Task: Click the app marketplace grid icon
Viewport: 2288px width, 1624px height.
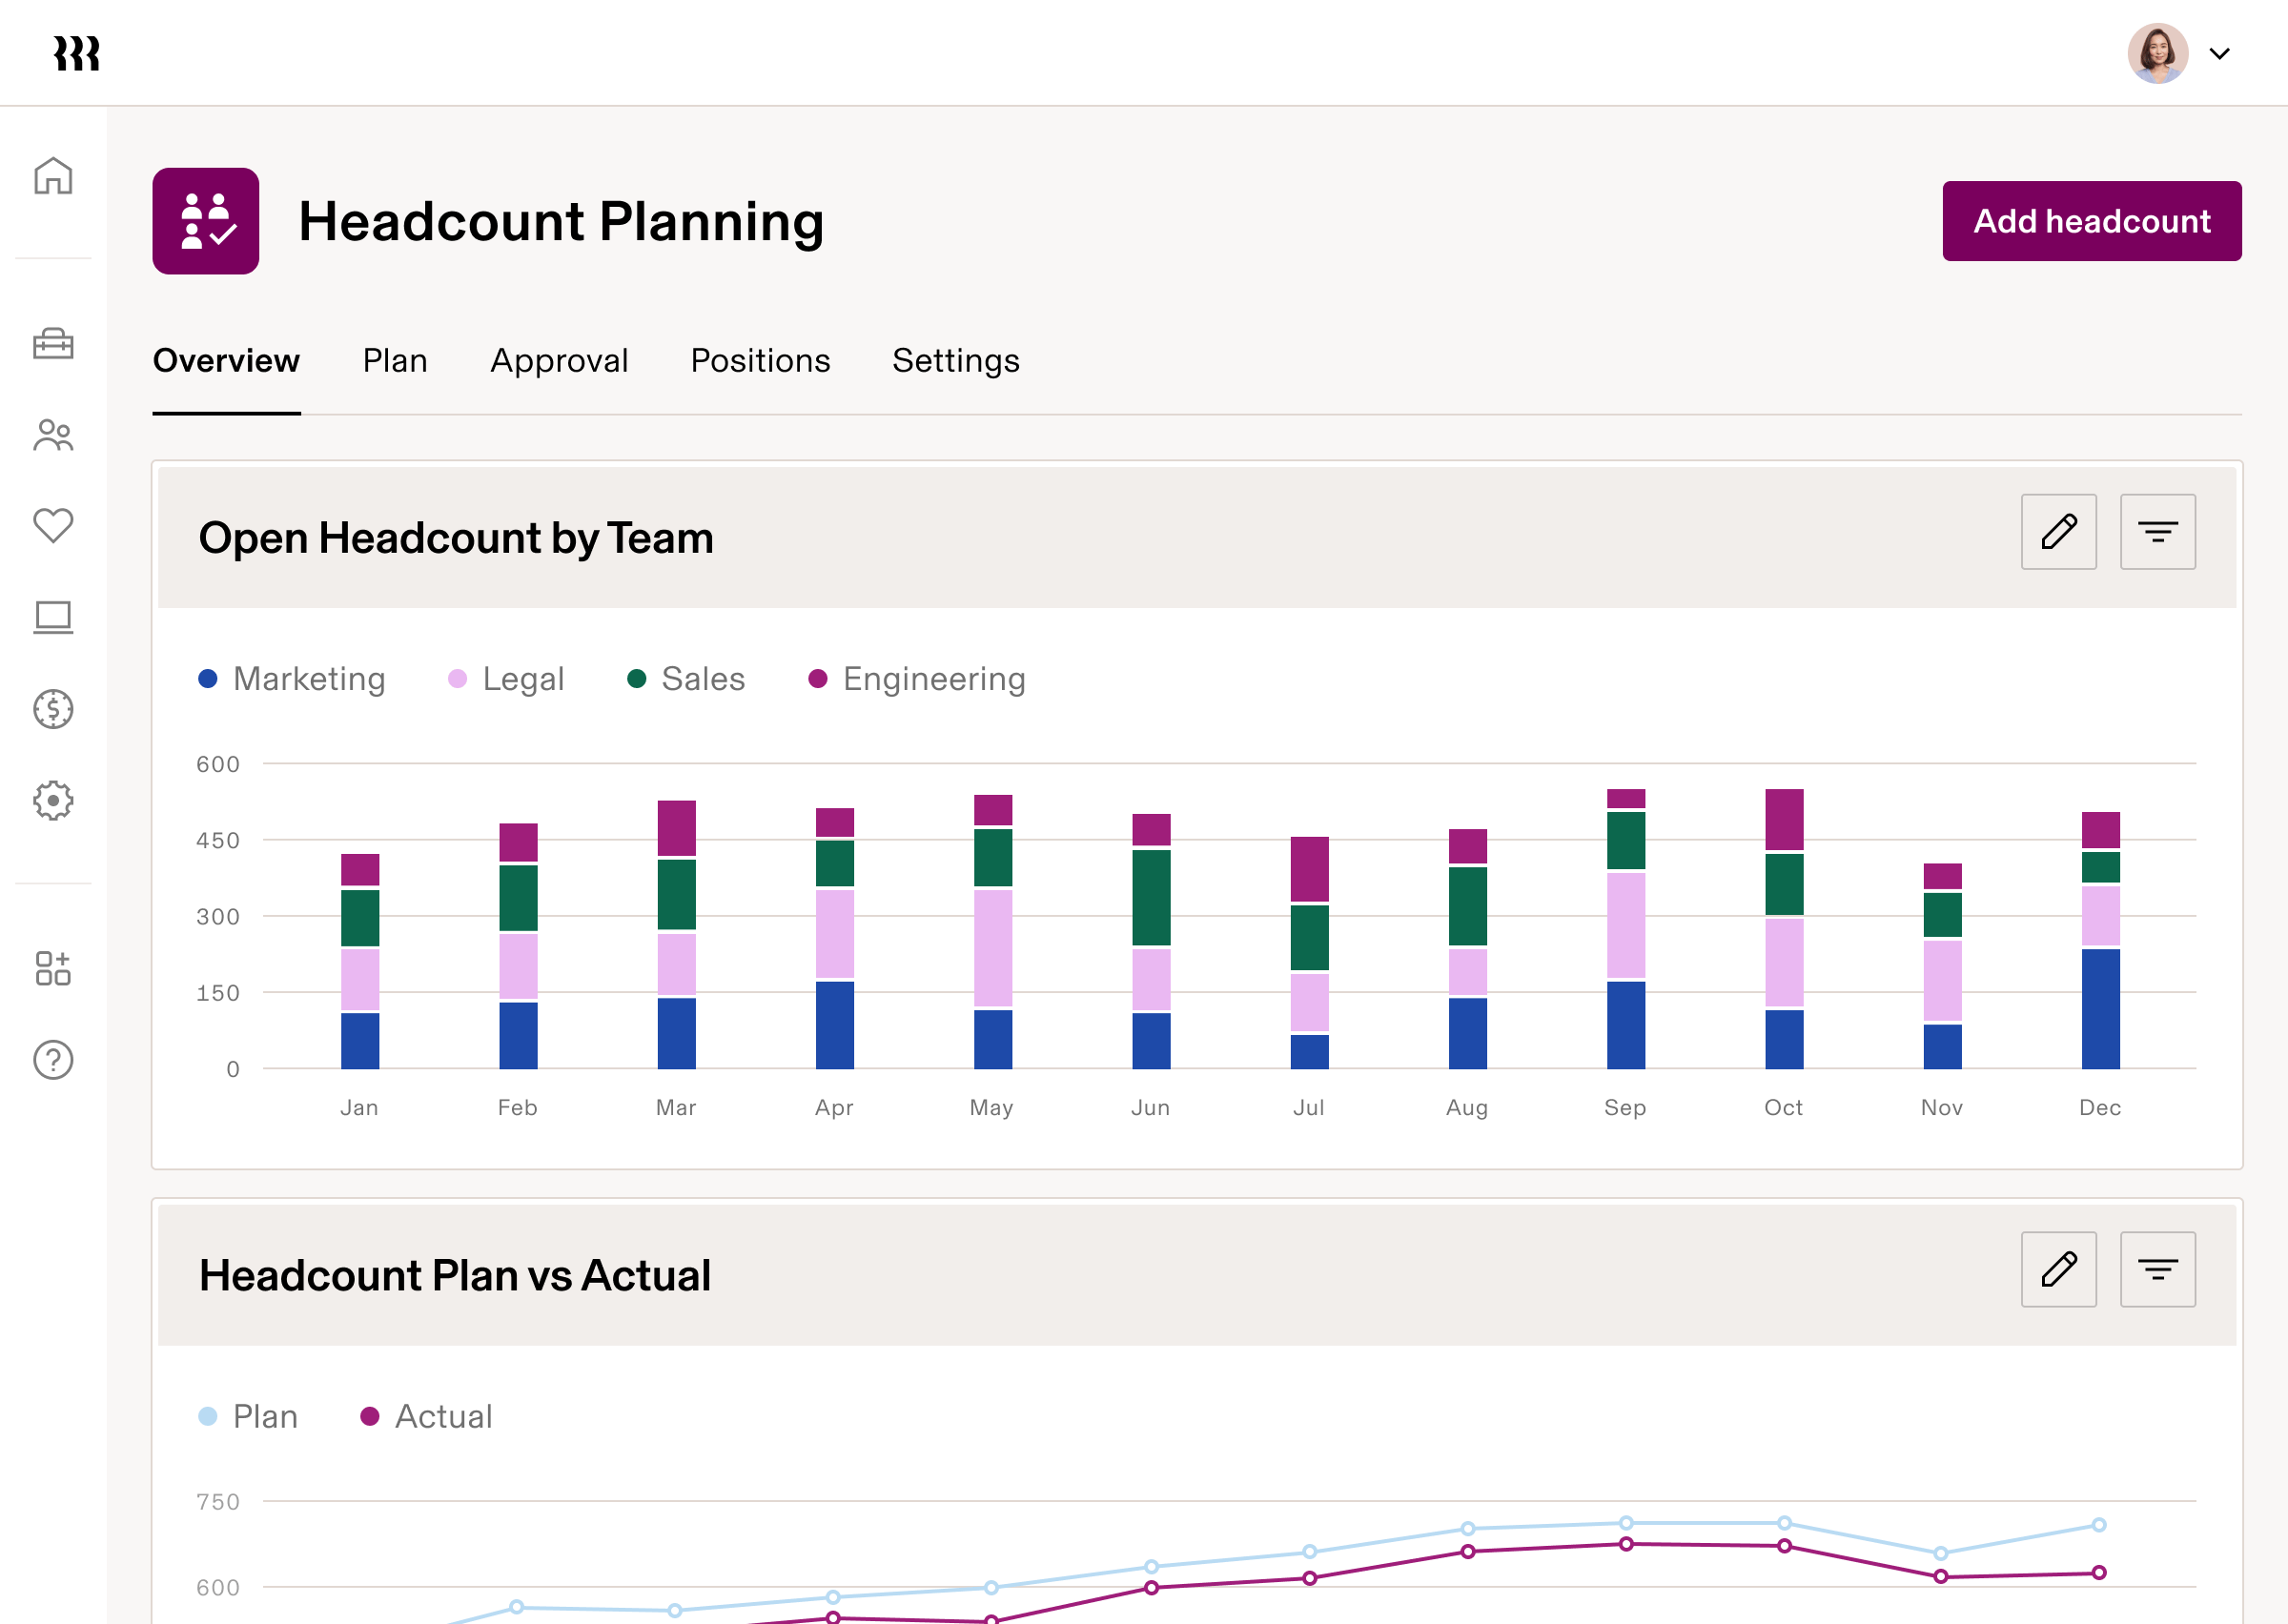Action: pos(53,967)
